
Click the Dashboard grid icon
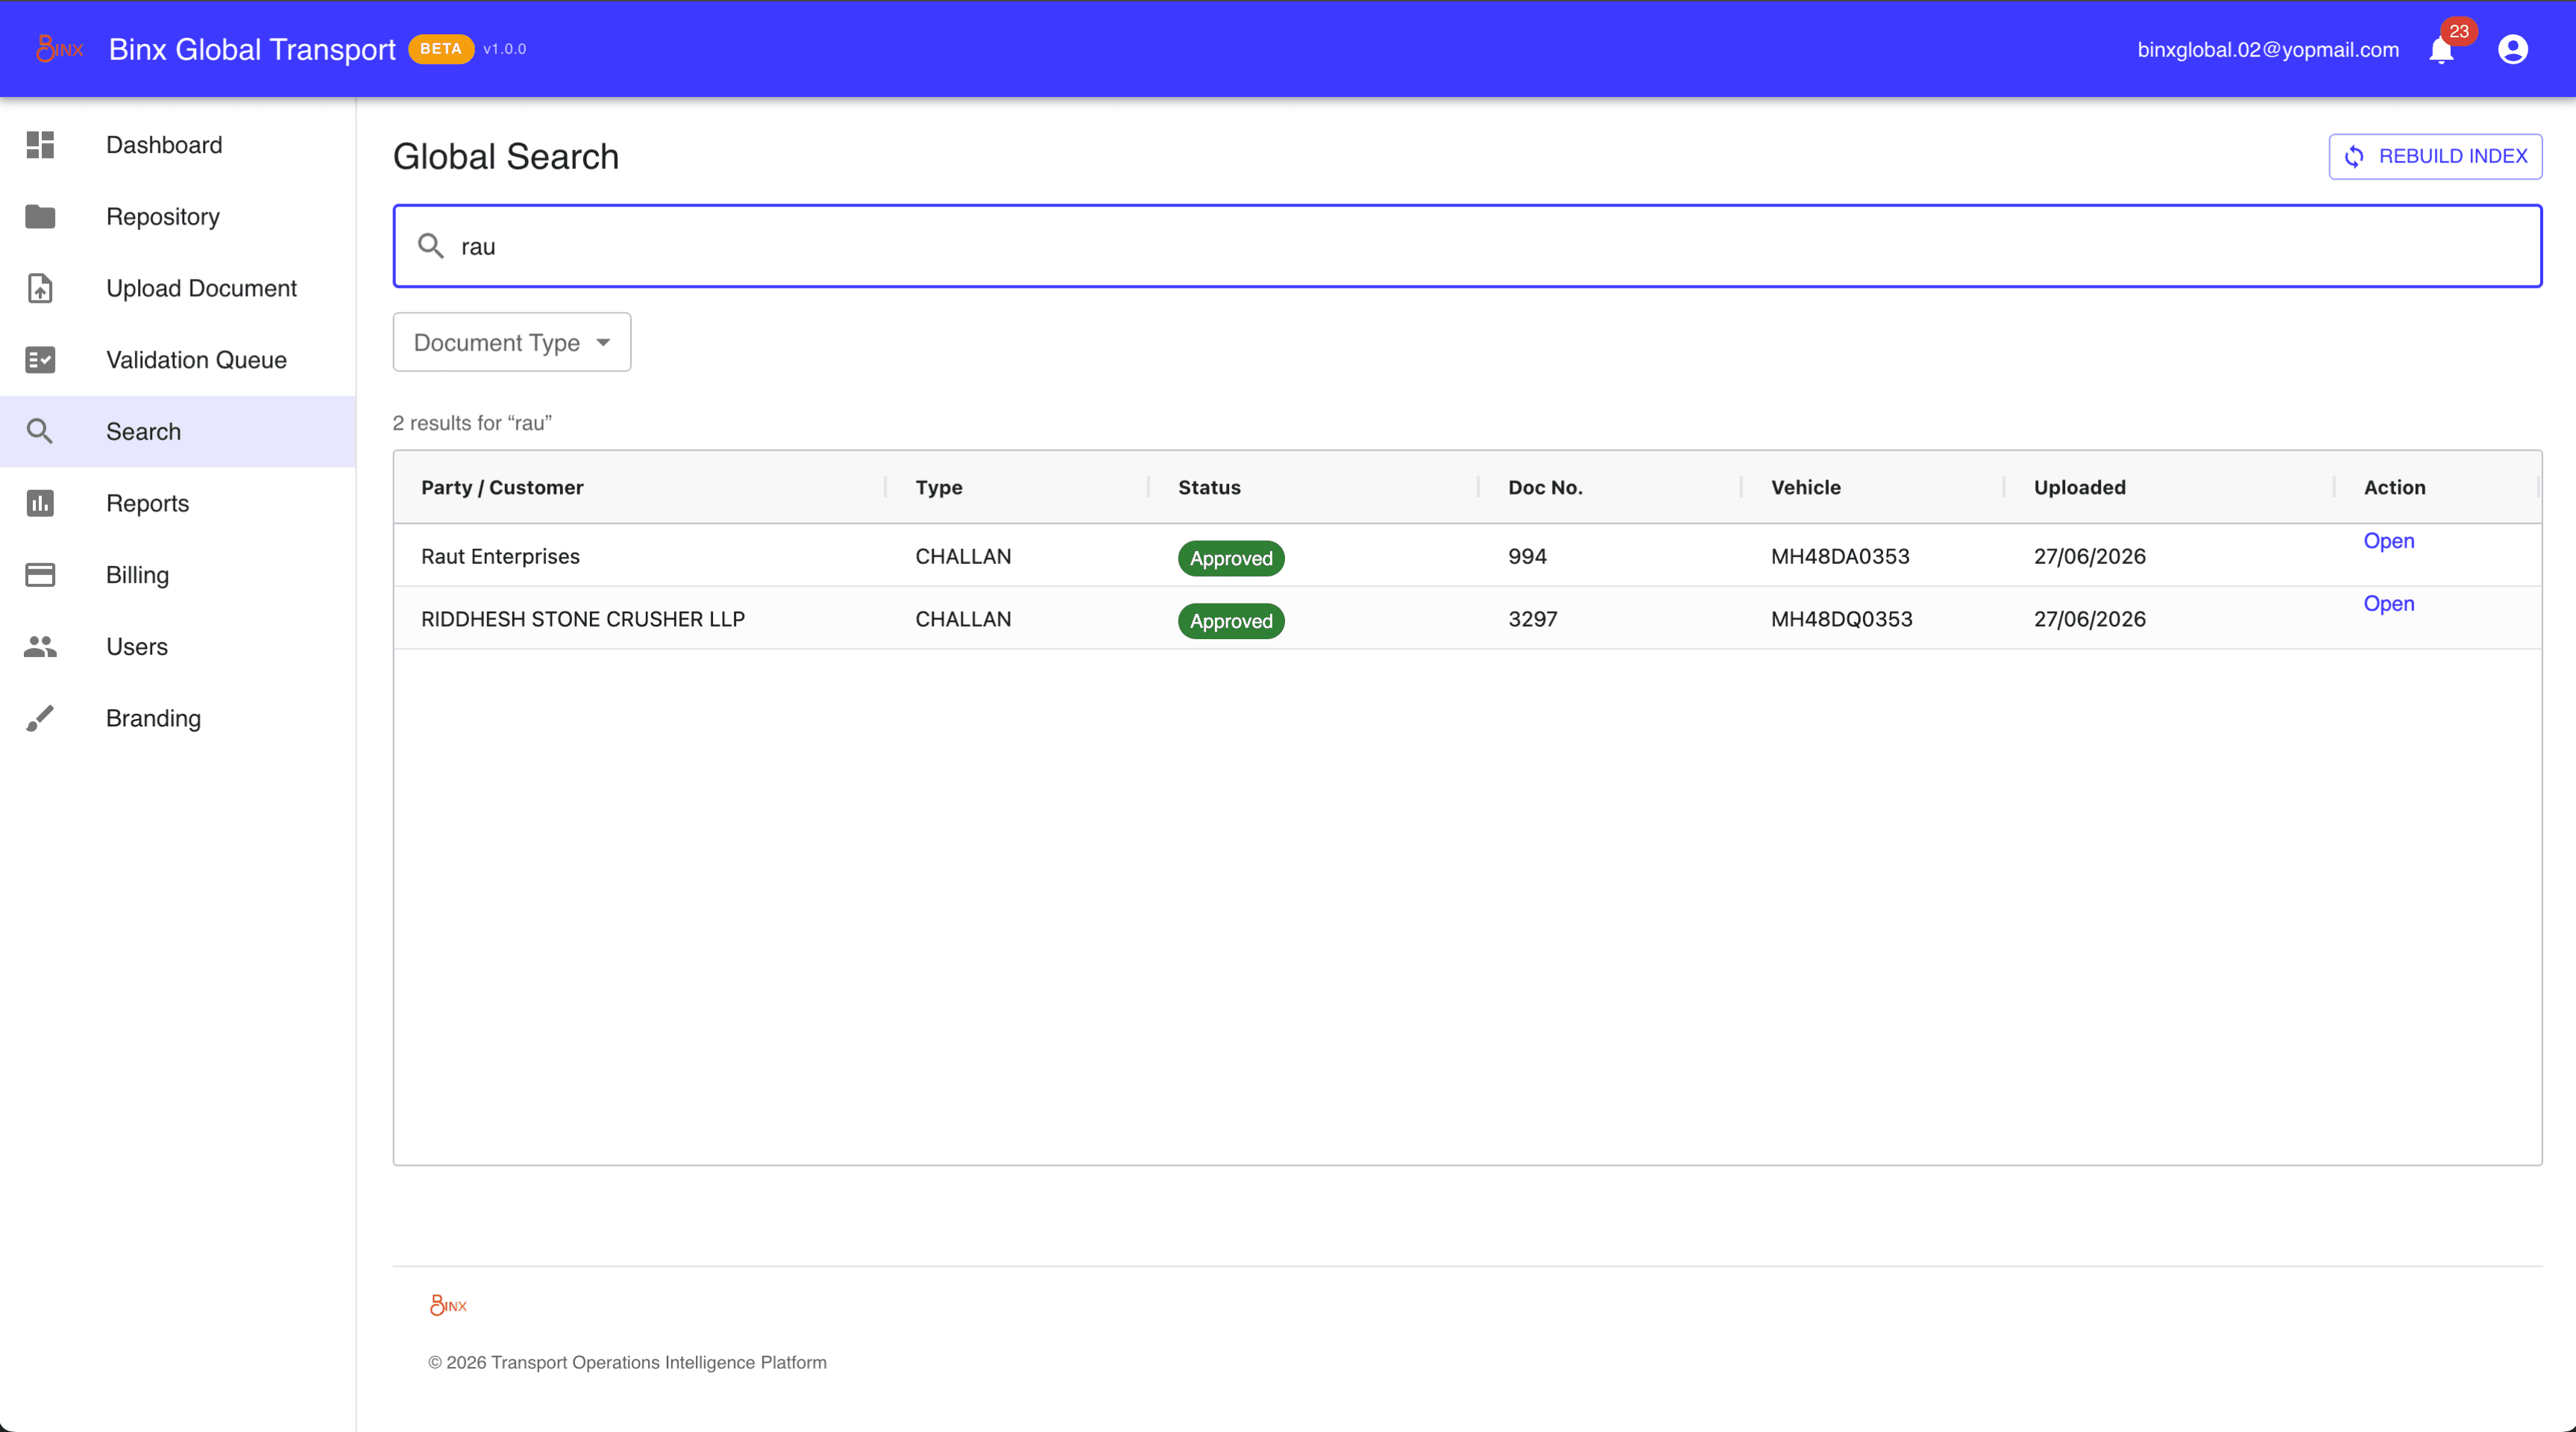click(40, 145)
